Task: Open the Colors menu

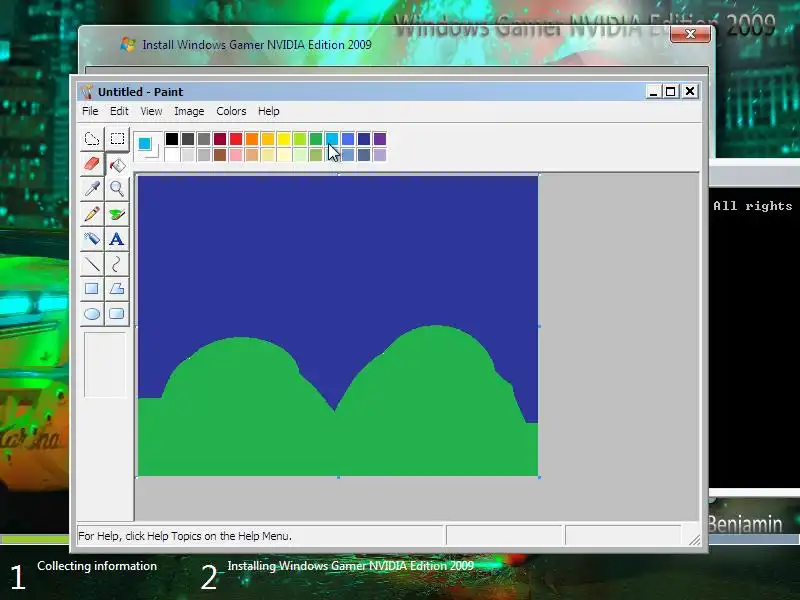Action: 231,111
